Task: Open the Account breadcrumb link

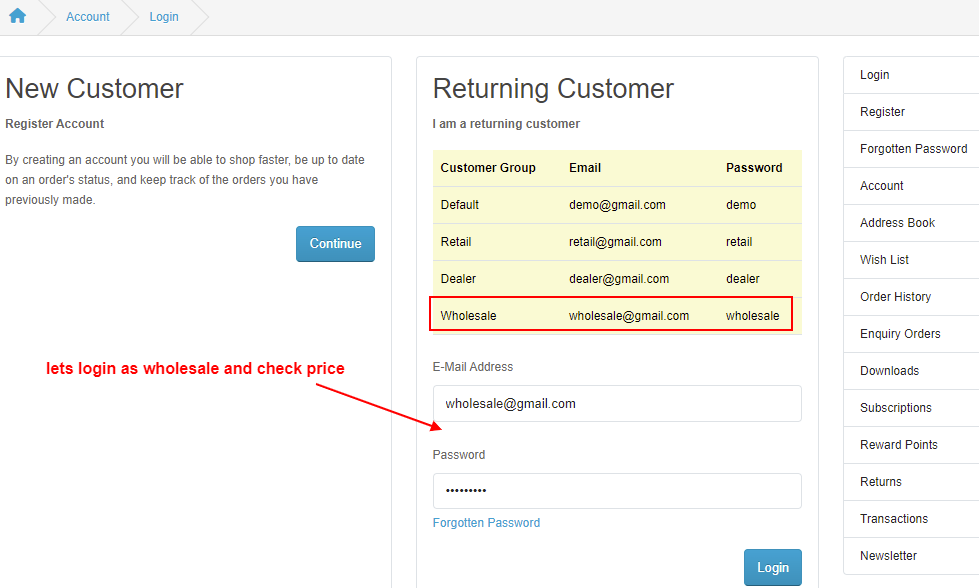Action: [87, 17]
